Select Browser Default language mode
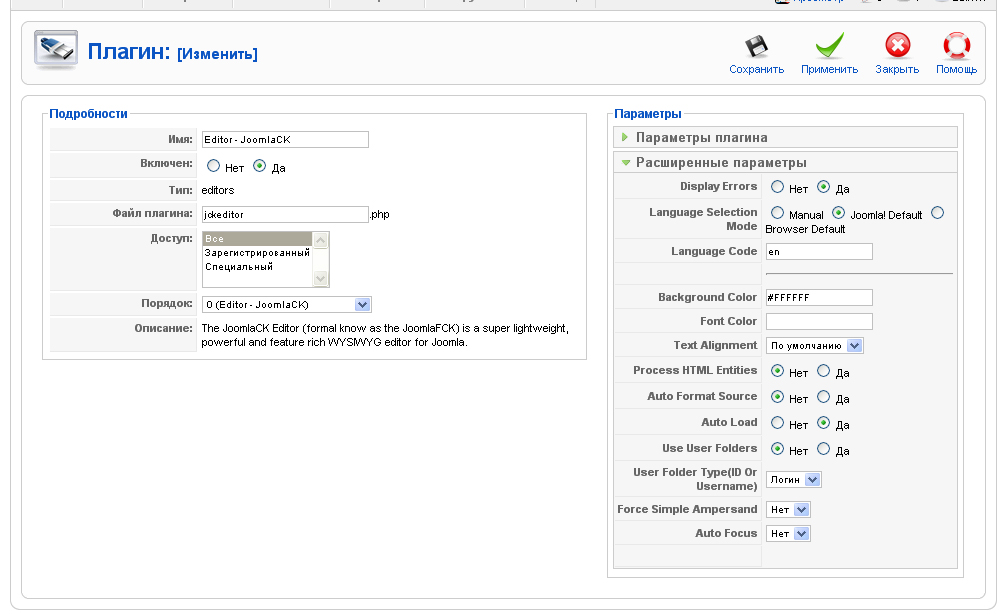1005x614 pixels. pos(938,213)
